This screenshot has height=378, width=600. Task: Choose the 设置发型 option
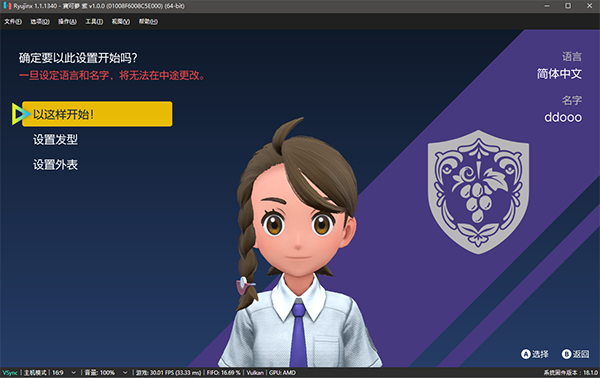click(x=55, y=140)
